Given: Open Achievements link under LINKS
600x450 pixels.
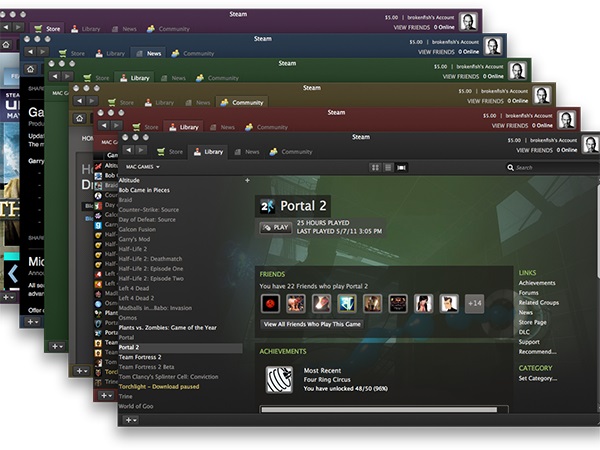Looking at the screenshot, I should pos(537,283).
